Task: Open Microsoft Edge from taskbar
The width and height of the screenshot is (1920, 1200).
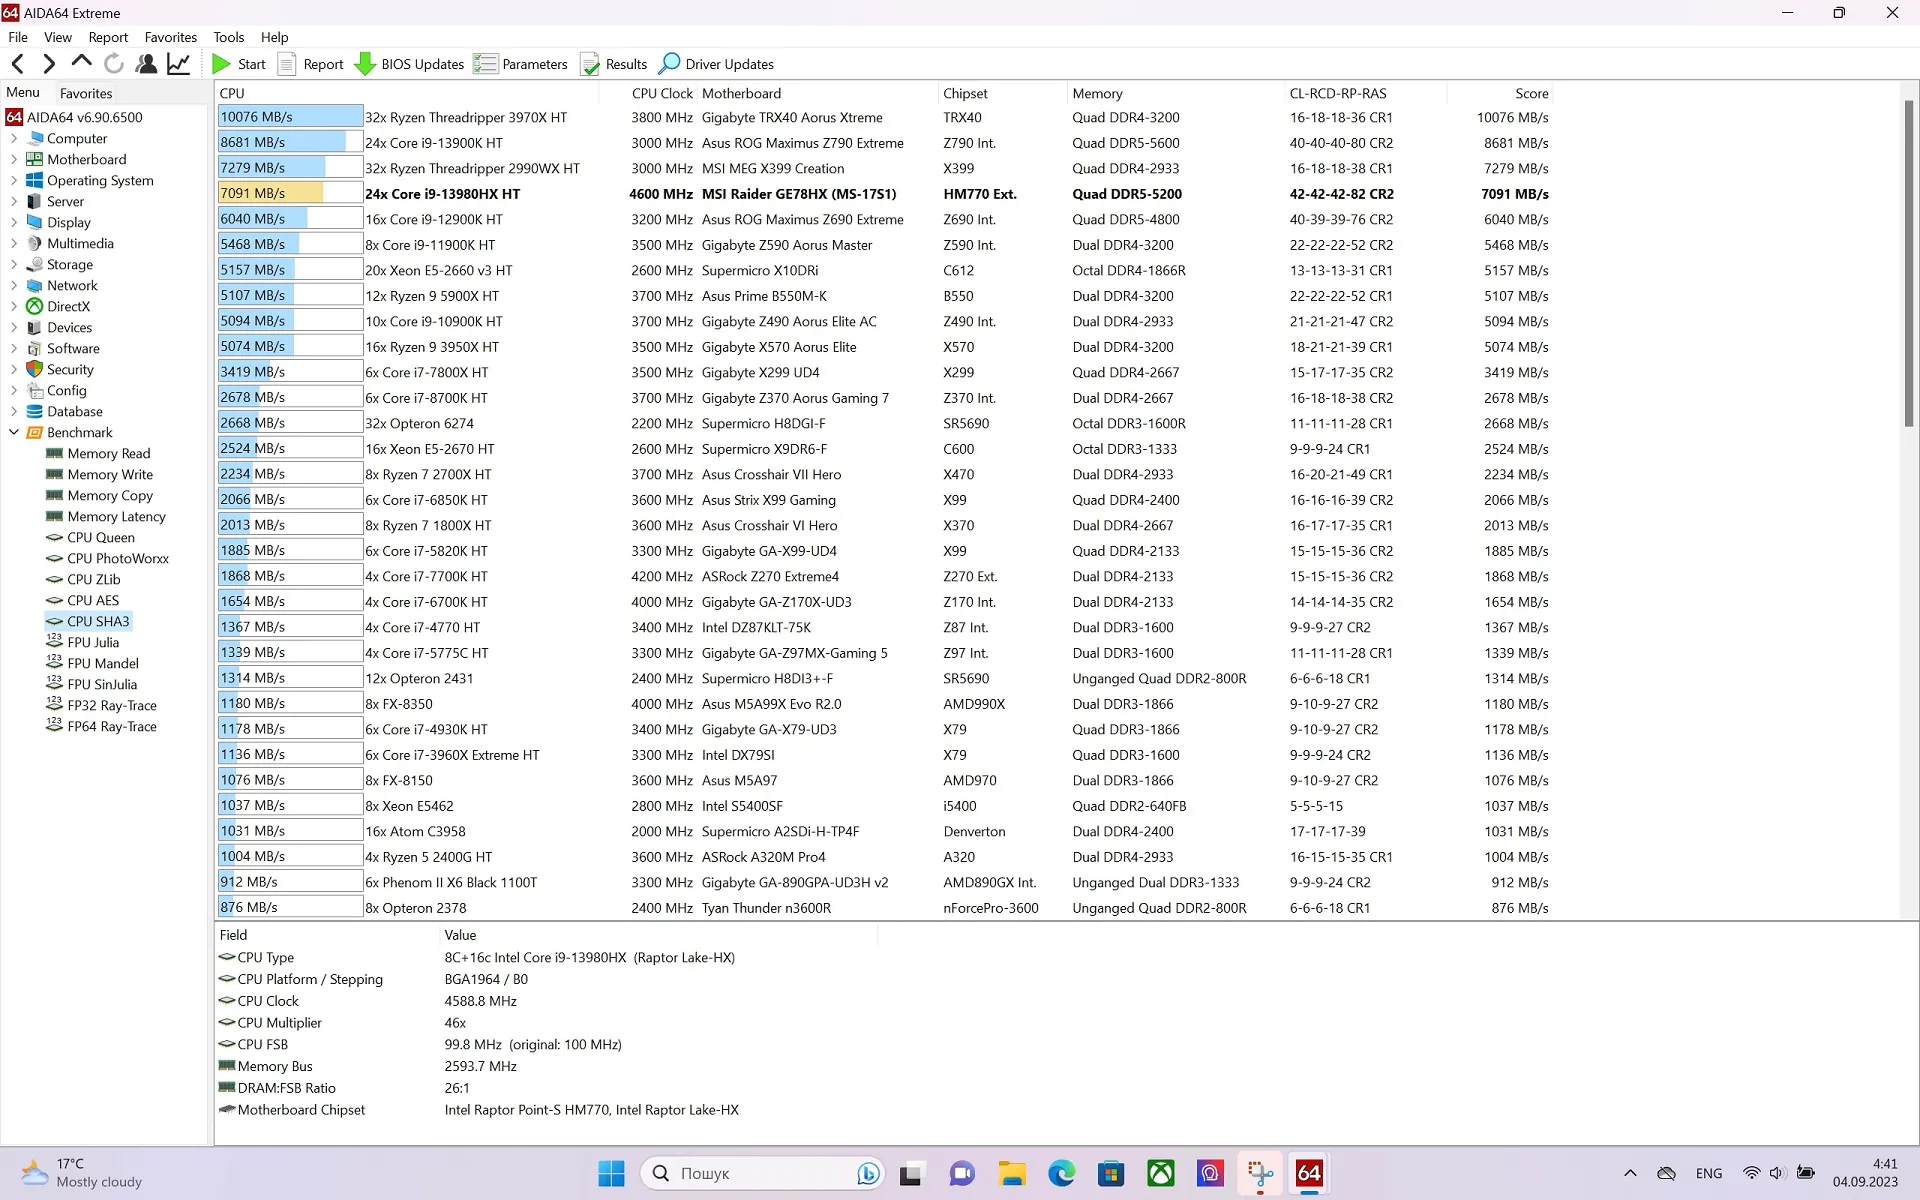Action: (1061, 1173)
